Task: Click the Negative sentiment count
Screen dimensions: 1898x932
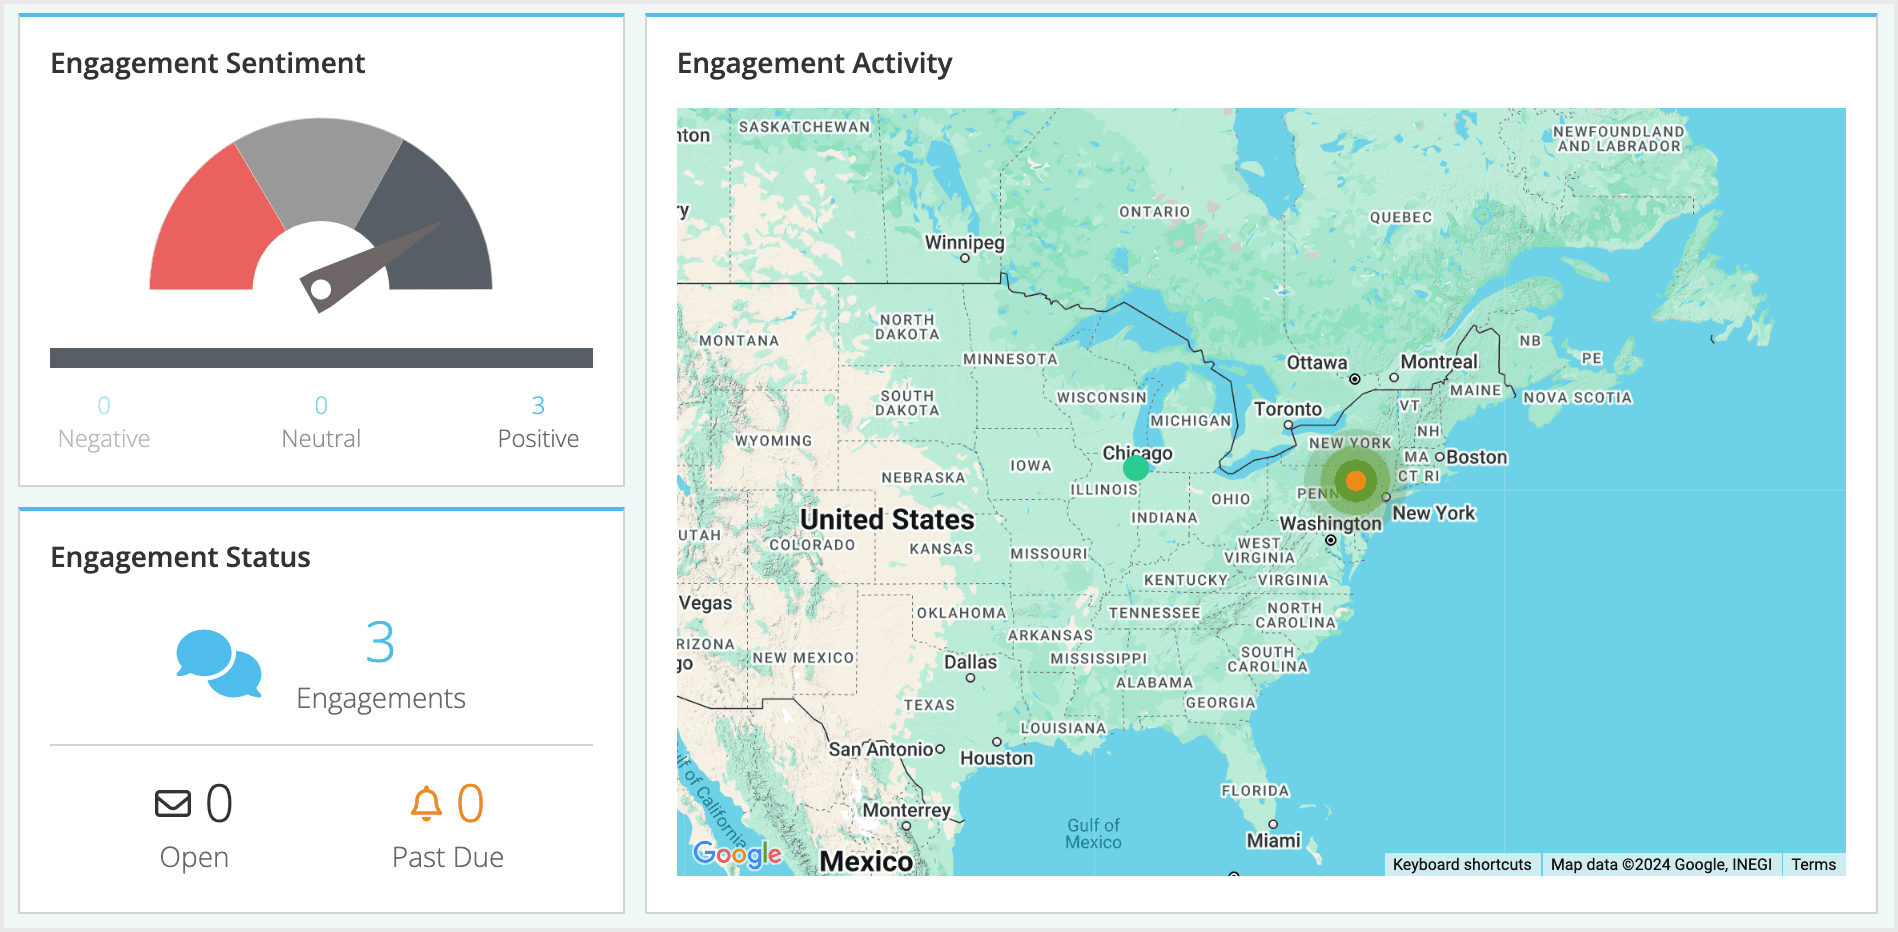Action: click(103, 405)
